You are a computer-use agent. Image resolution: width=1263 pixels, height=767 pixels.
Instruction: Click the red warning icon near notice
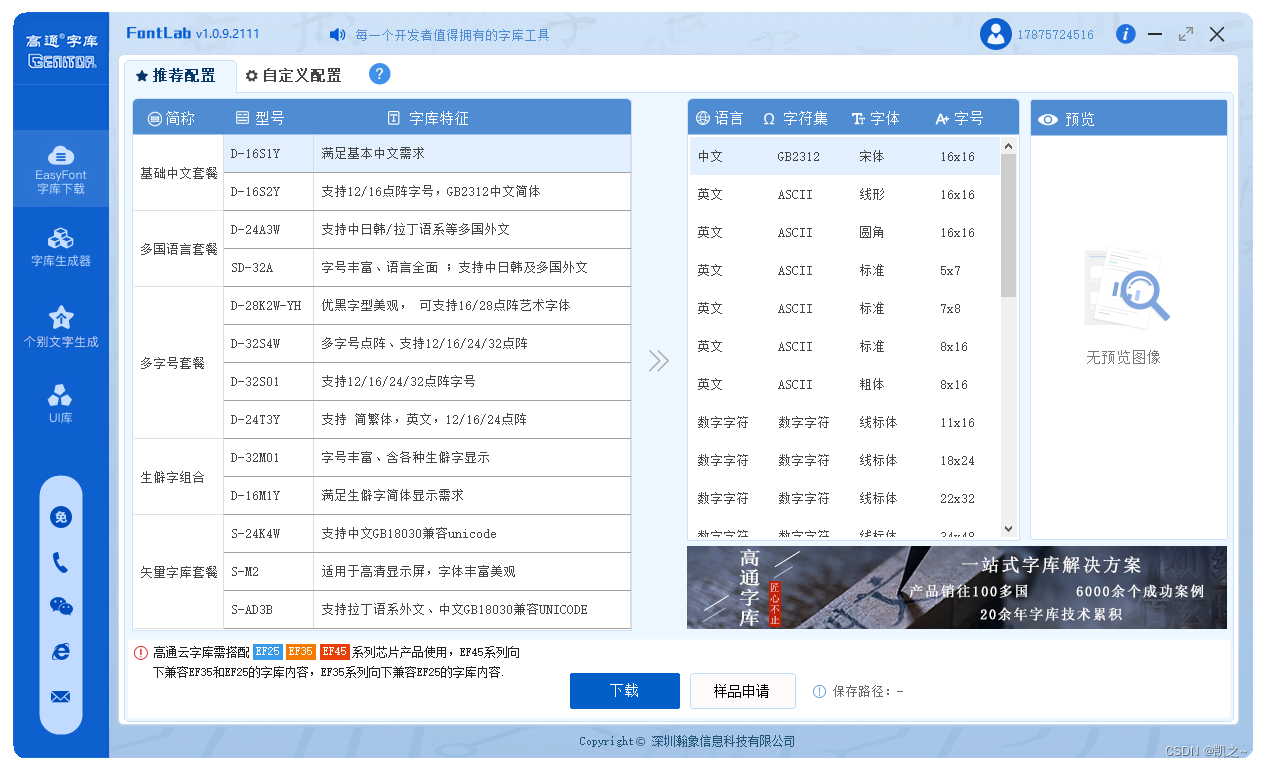[141, 653]
